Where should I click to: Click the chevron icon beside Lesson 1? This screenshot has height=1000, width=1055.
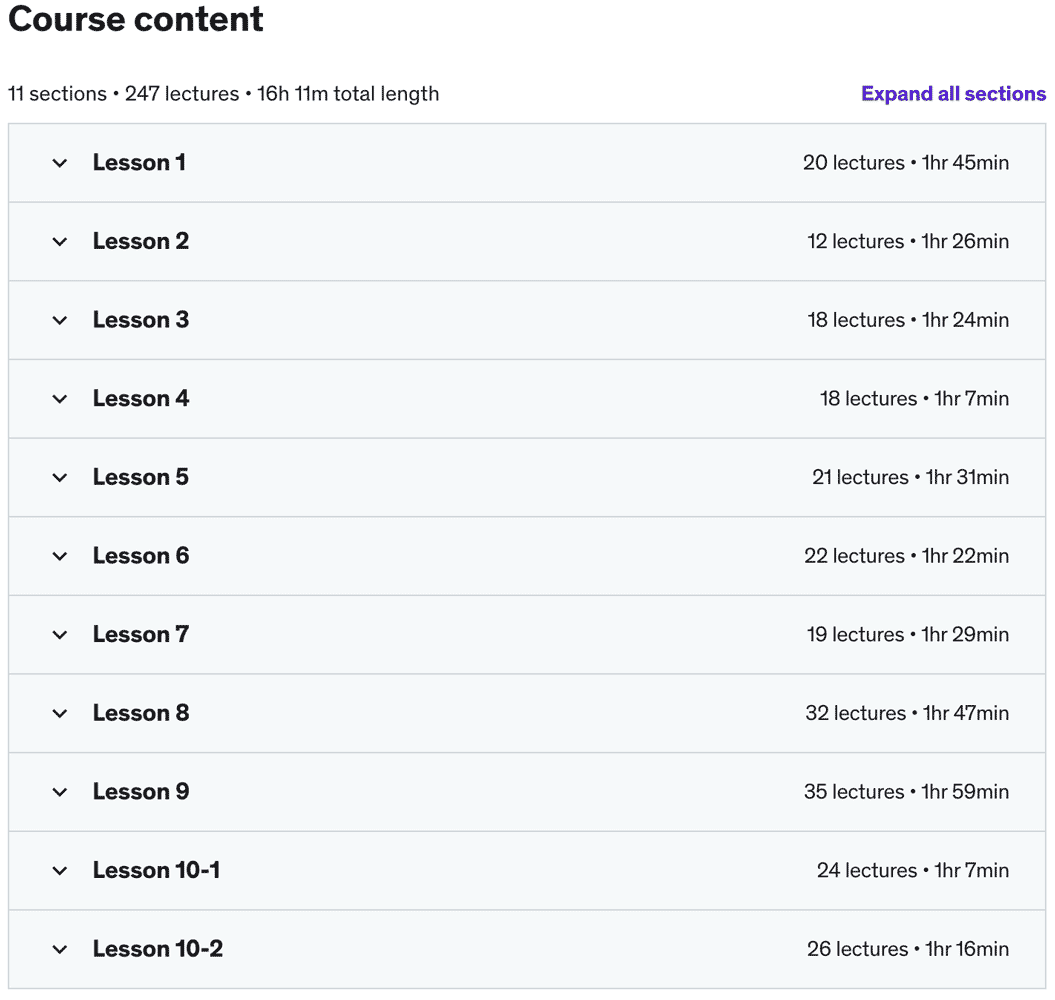pos(60,163)
